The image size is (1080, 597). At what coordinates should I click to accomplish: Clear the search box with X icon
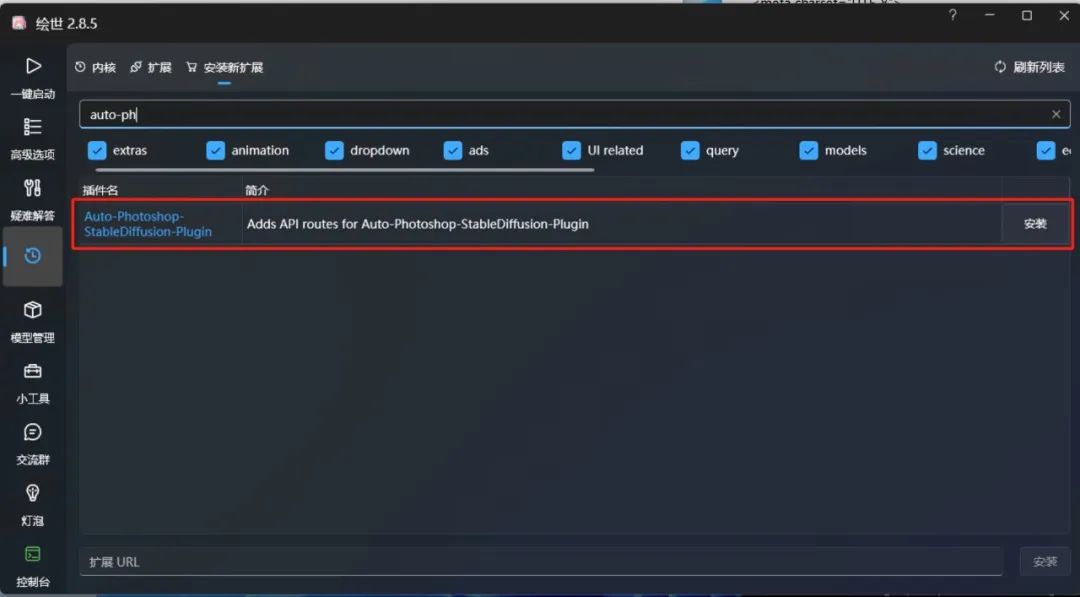click(1056, 114)
